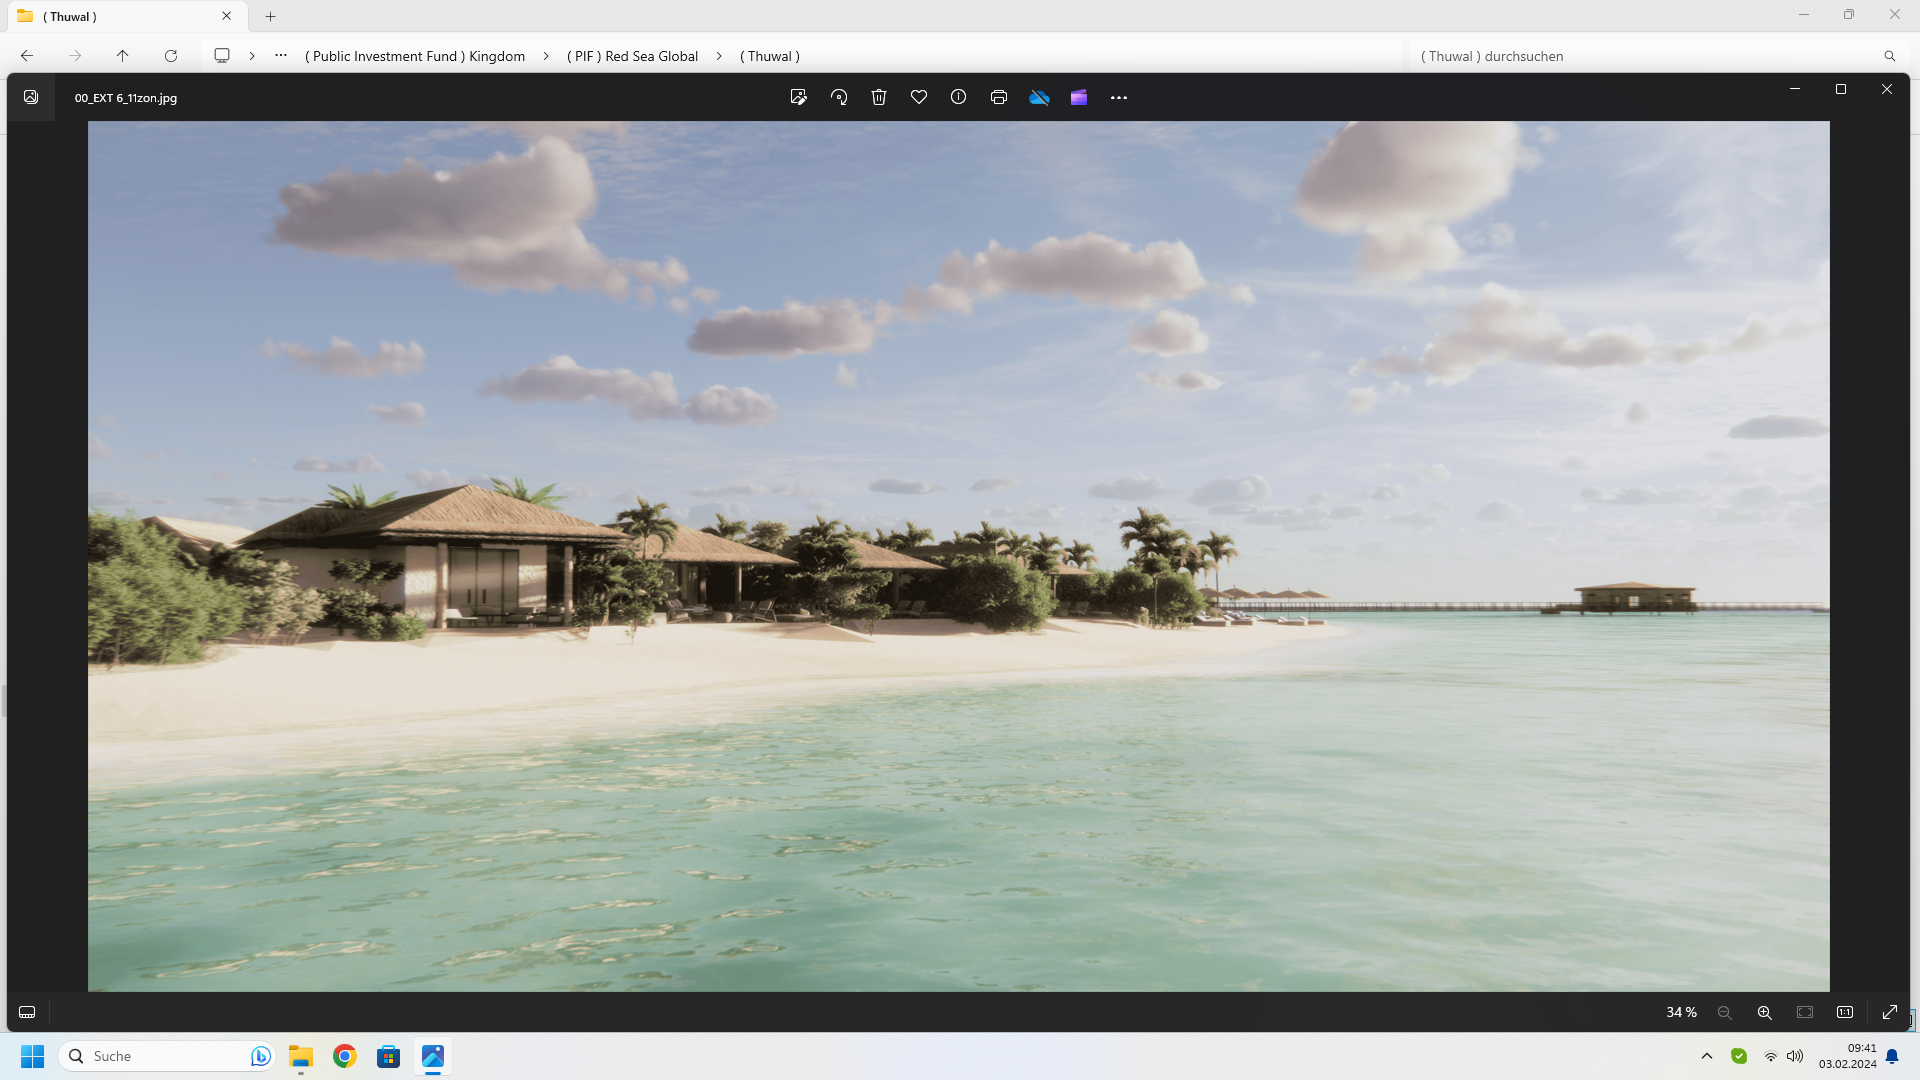Delete the photo via trash icon
Image resolution: width=1920 pixels, height=1080 pixels.
[x=879, y=97]
